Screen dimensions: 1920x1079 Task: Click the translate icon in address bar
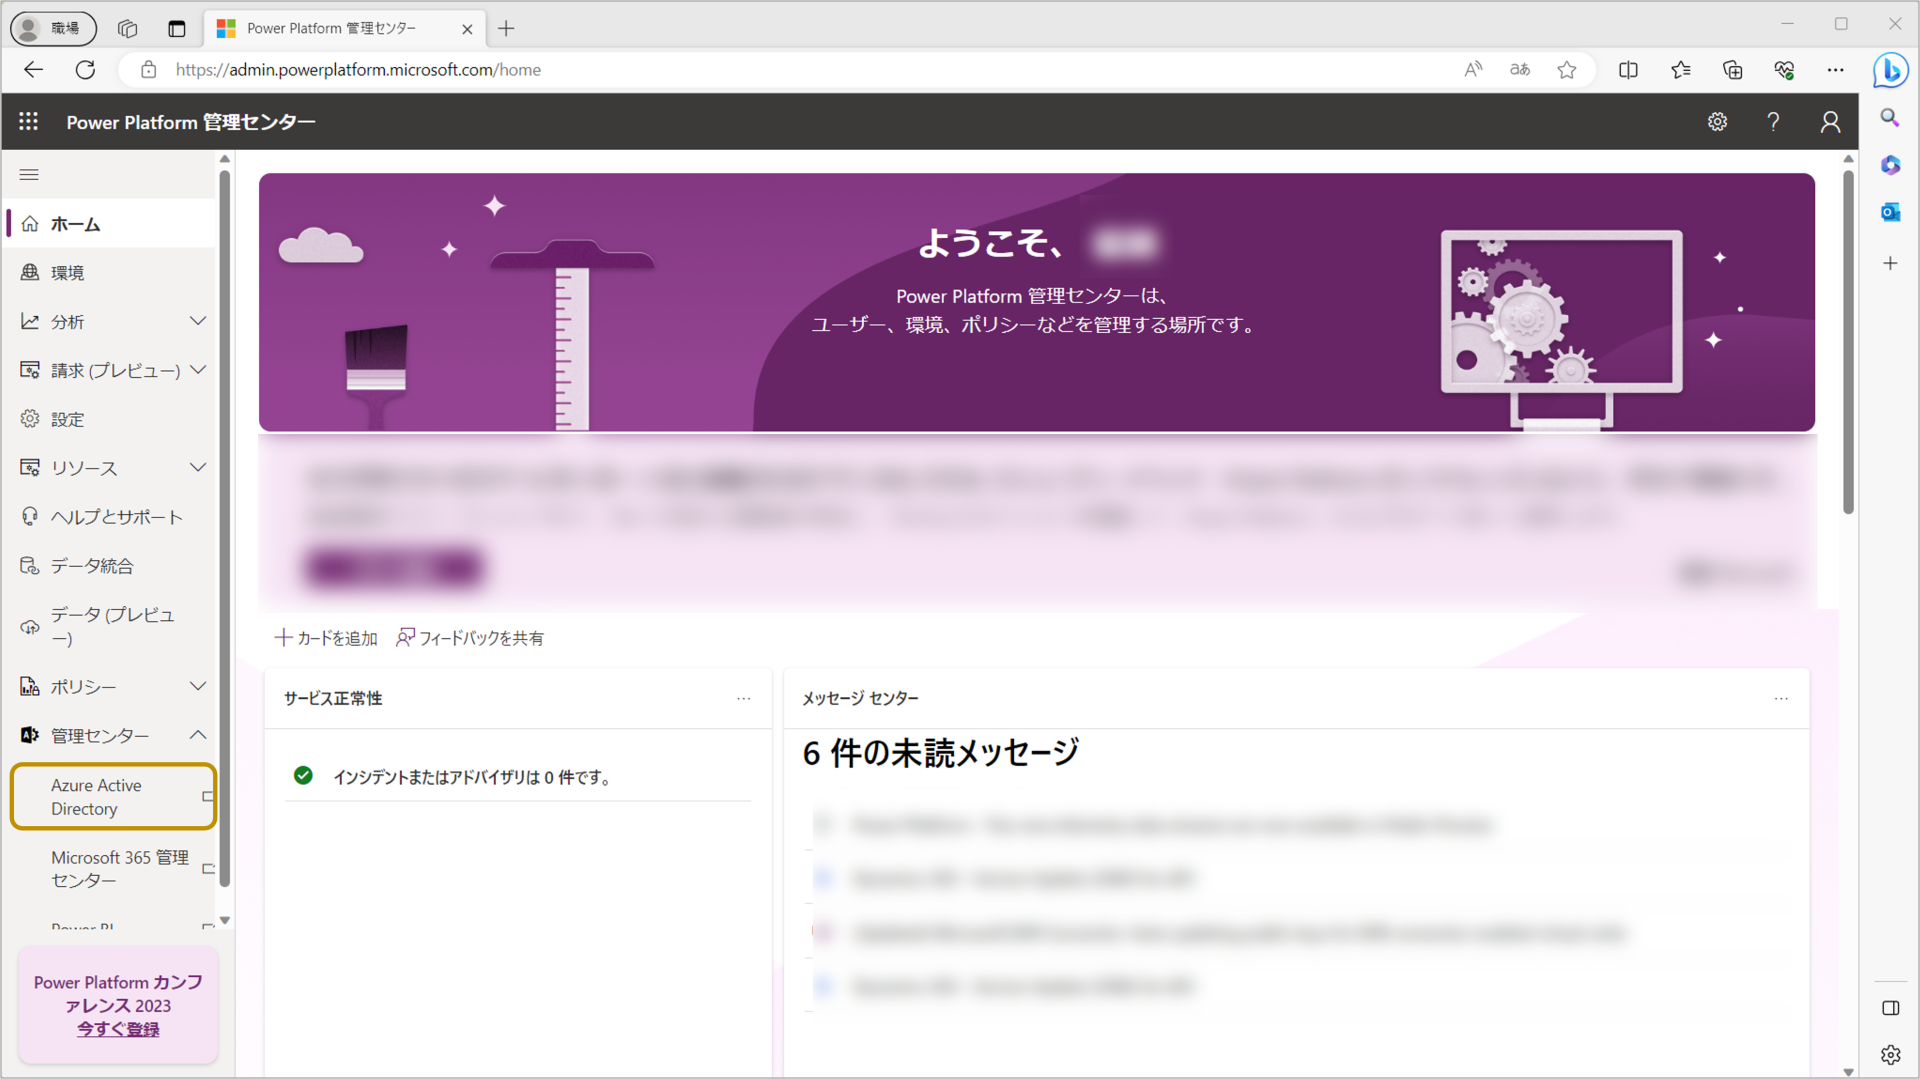pyautogui.click(x=1520, y=69)
